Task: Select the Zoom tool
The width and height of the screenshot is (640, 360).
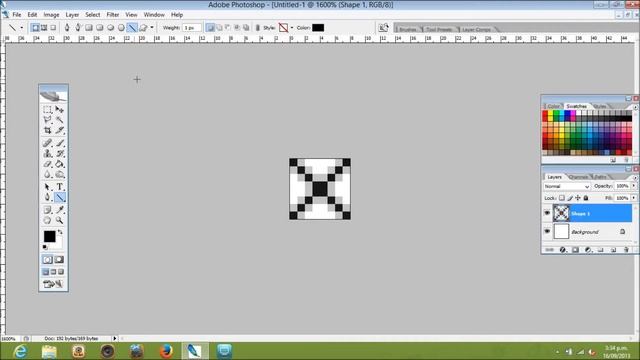Action: (x=60, y=220)
